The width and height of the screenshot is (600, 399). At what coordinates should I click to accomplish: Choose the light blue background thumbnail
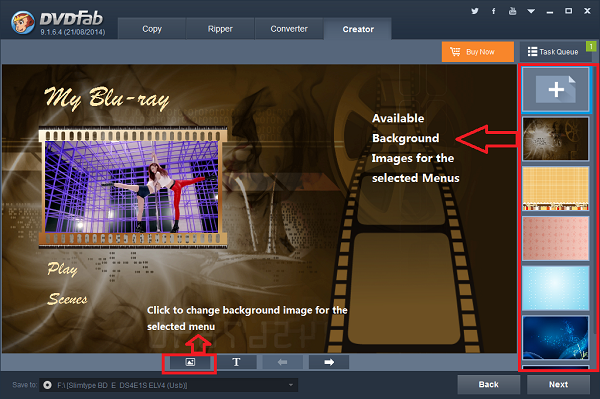(556, 288)
